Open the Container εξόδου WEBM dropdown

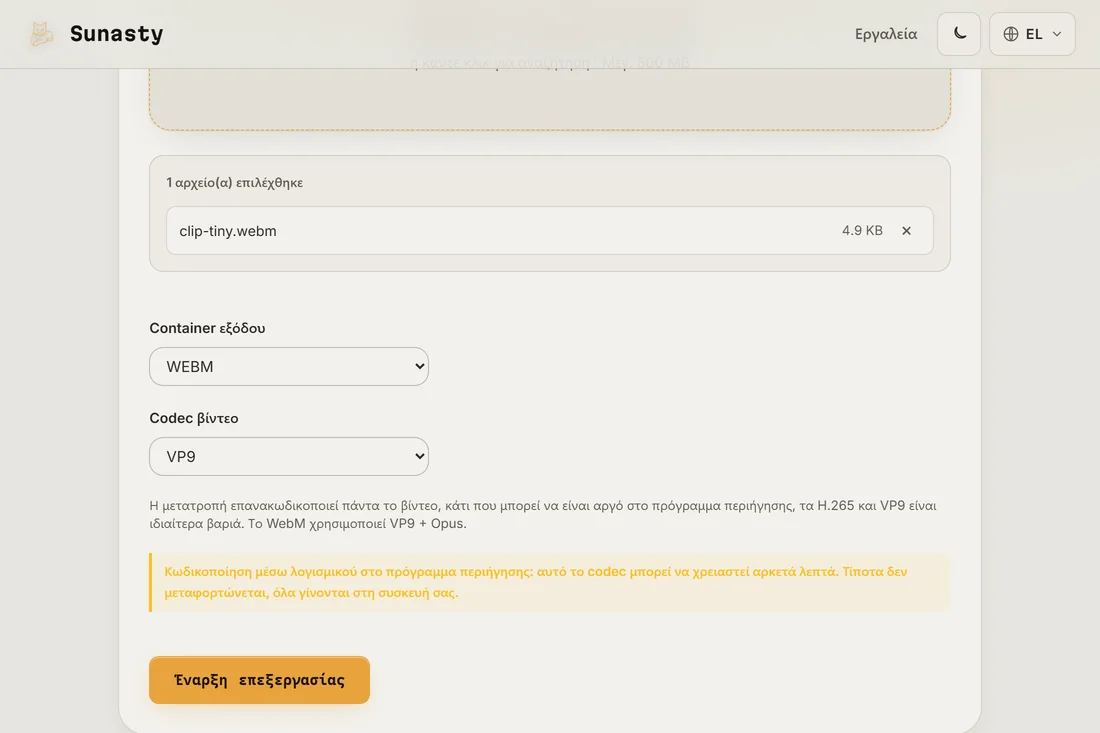pyautogui.click(x=289, y=366)
